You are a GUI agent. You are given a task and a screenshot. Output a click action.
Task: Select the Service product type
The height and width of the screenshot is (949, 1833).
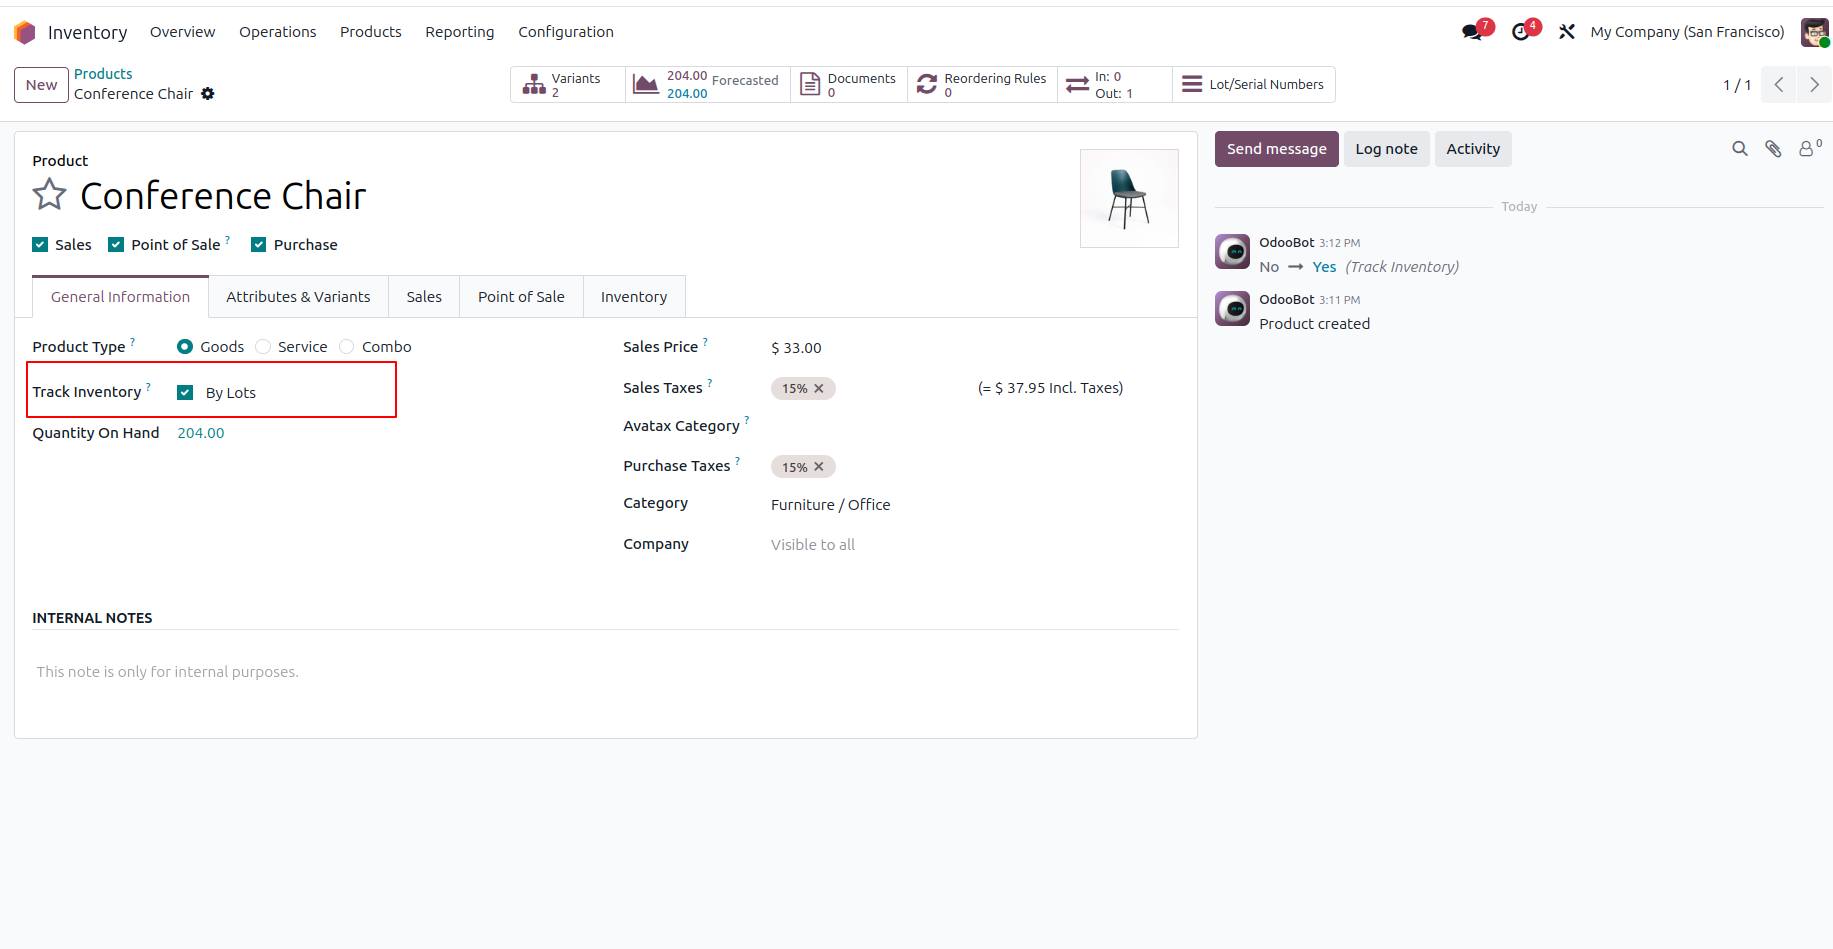263,347
